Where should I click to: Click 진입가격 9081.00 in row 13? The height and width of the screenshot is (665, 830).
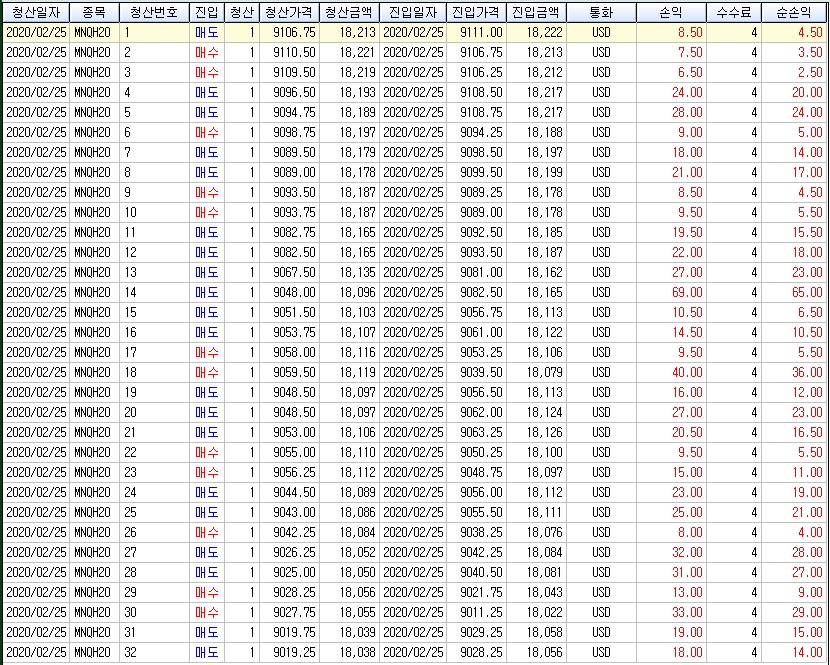tap(481, 273)
